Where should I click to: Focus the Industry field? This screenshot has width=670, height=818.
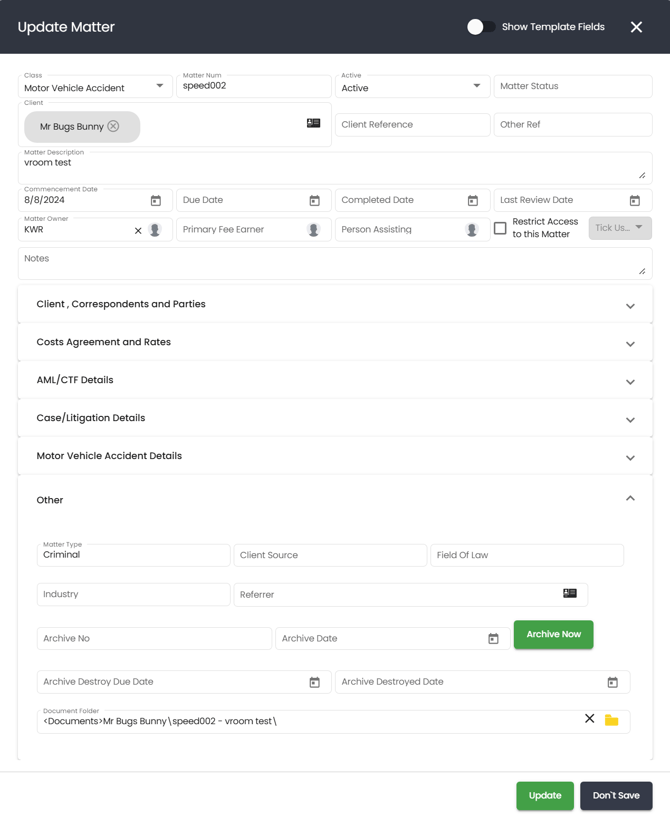tap(134, 594)
